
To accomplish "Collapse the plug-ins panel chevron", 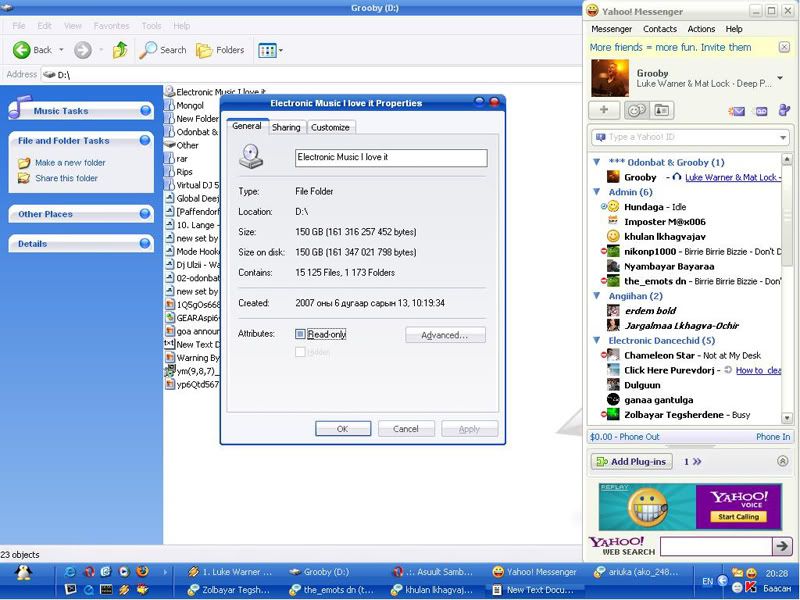I will click(782, 461).
